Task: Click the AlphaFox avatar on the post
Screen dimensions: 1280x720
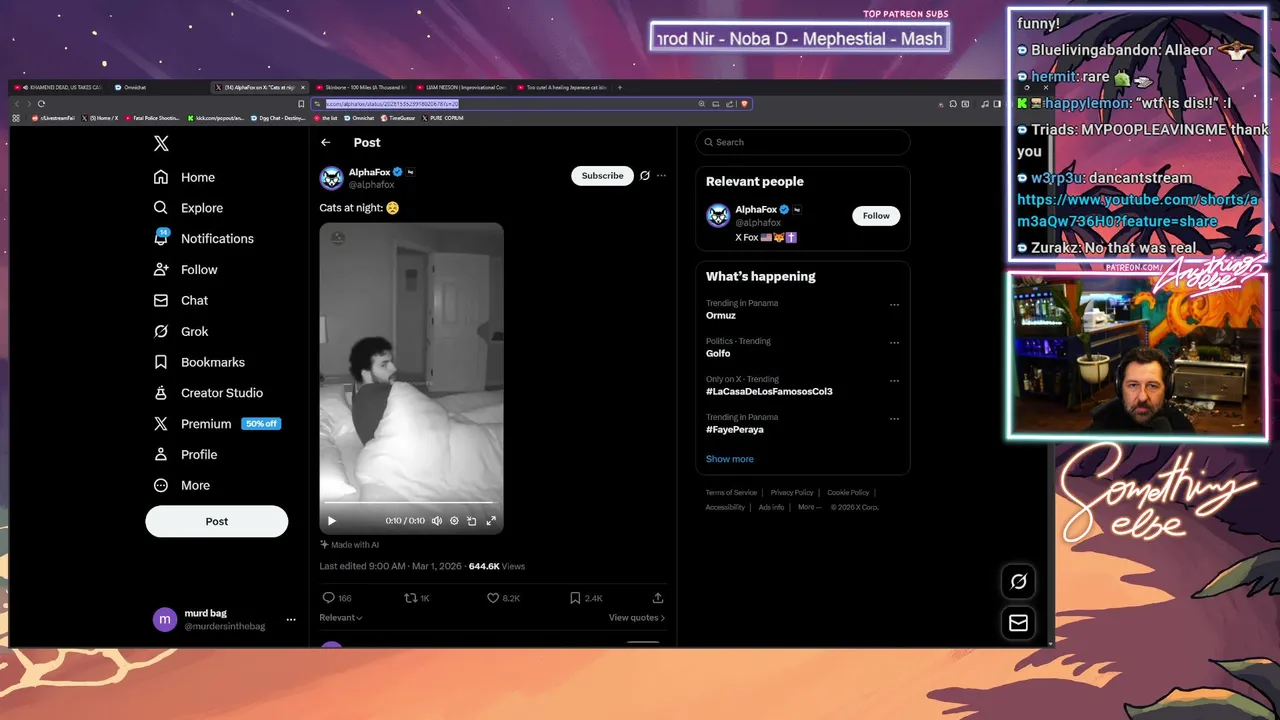Action: [x=331, y=178]
